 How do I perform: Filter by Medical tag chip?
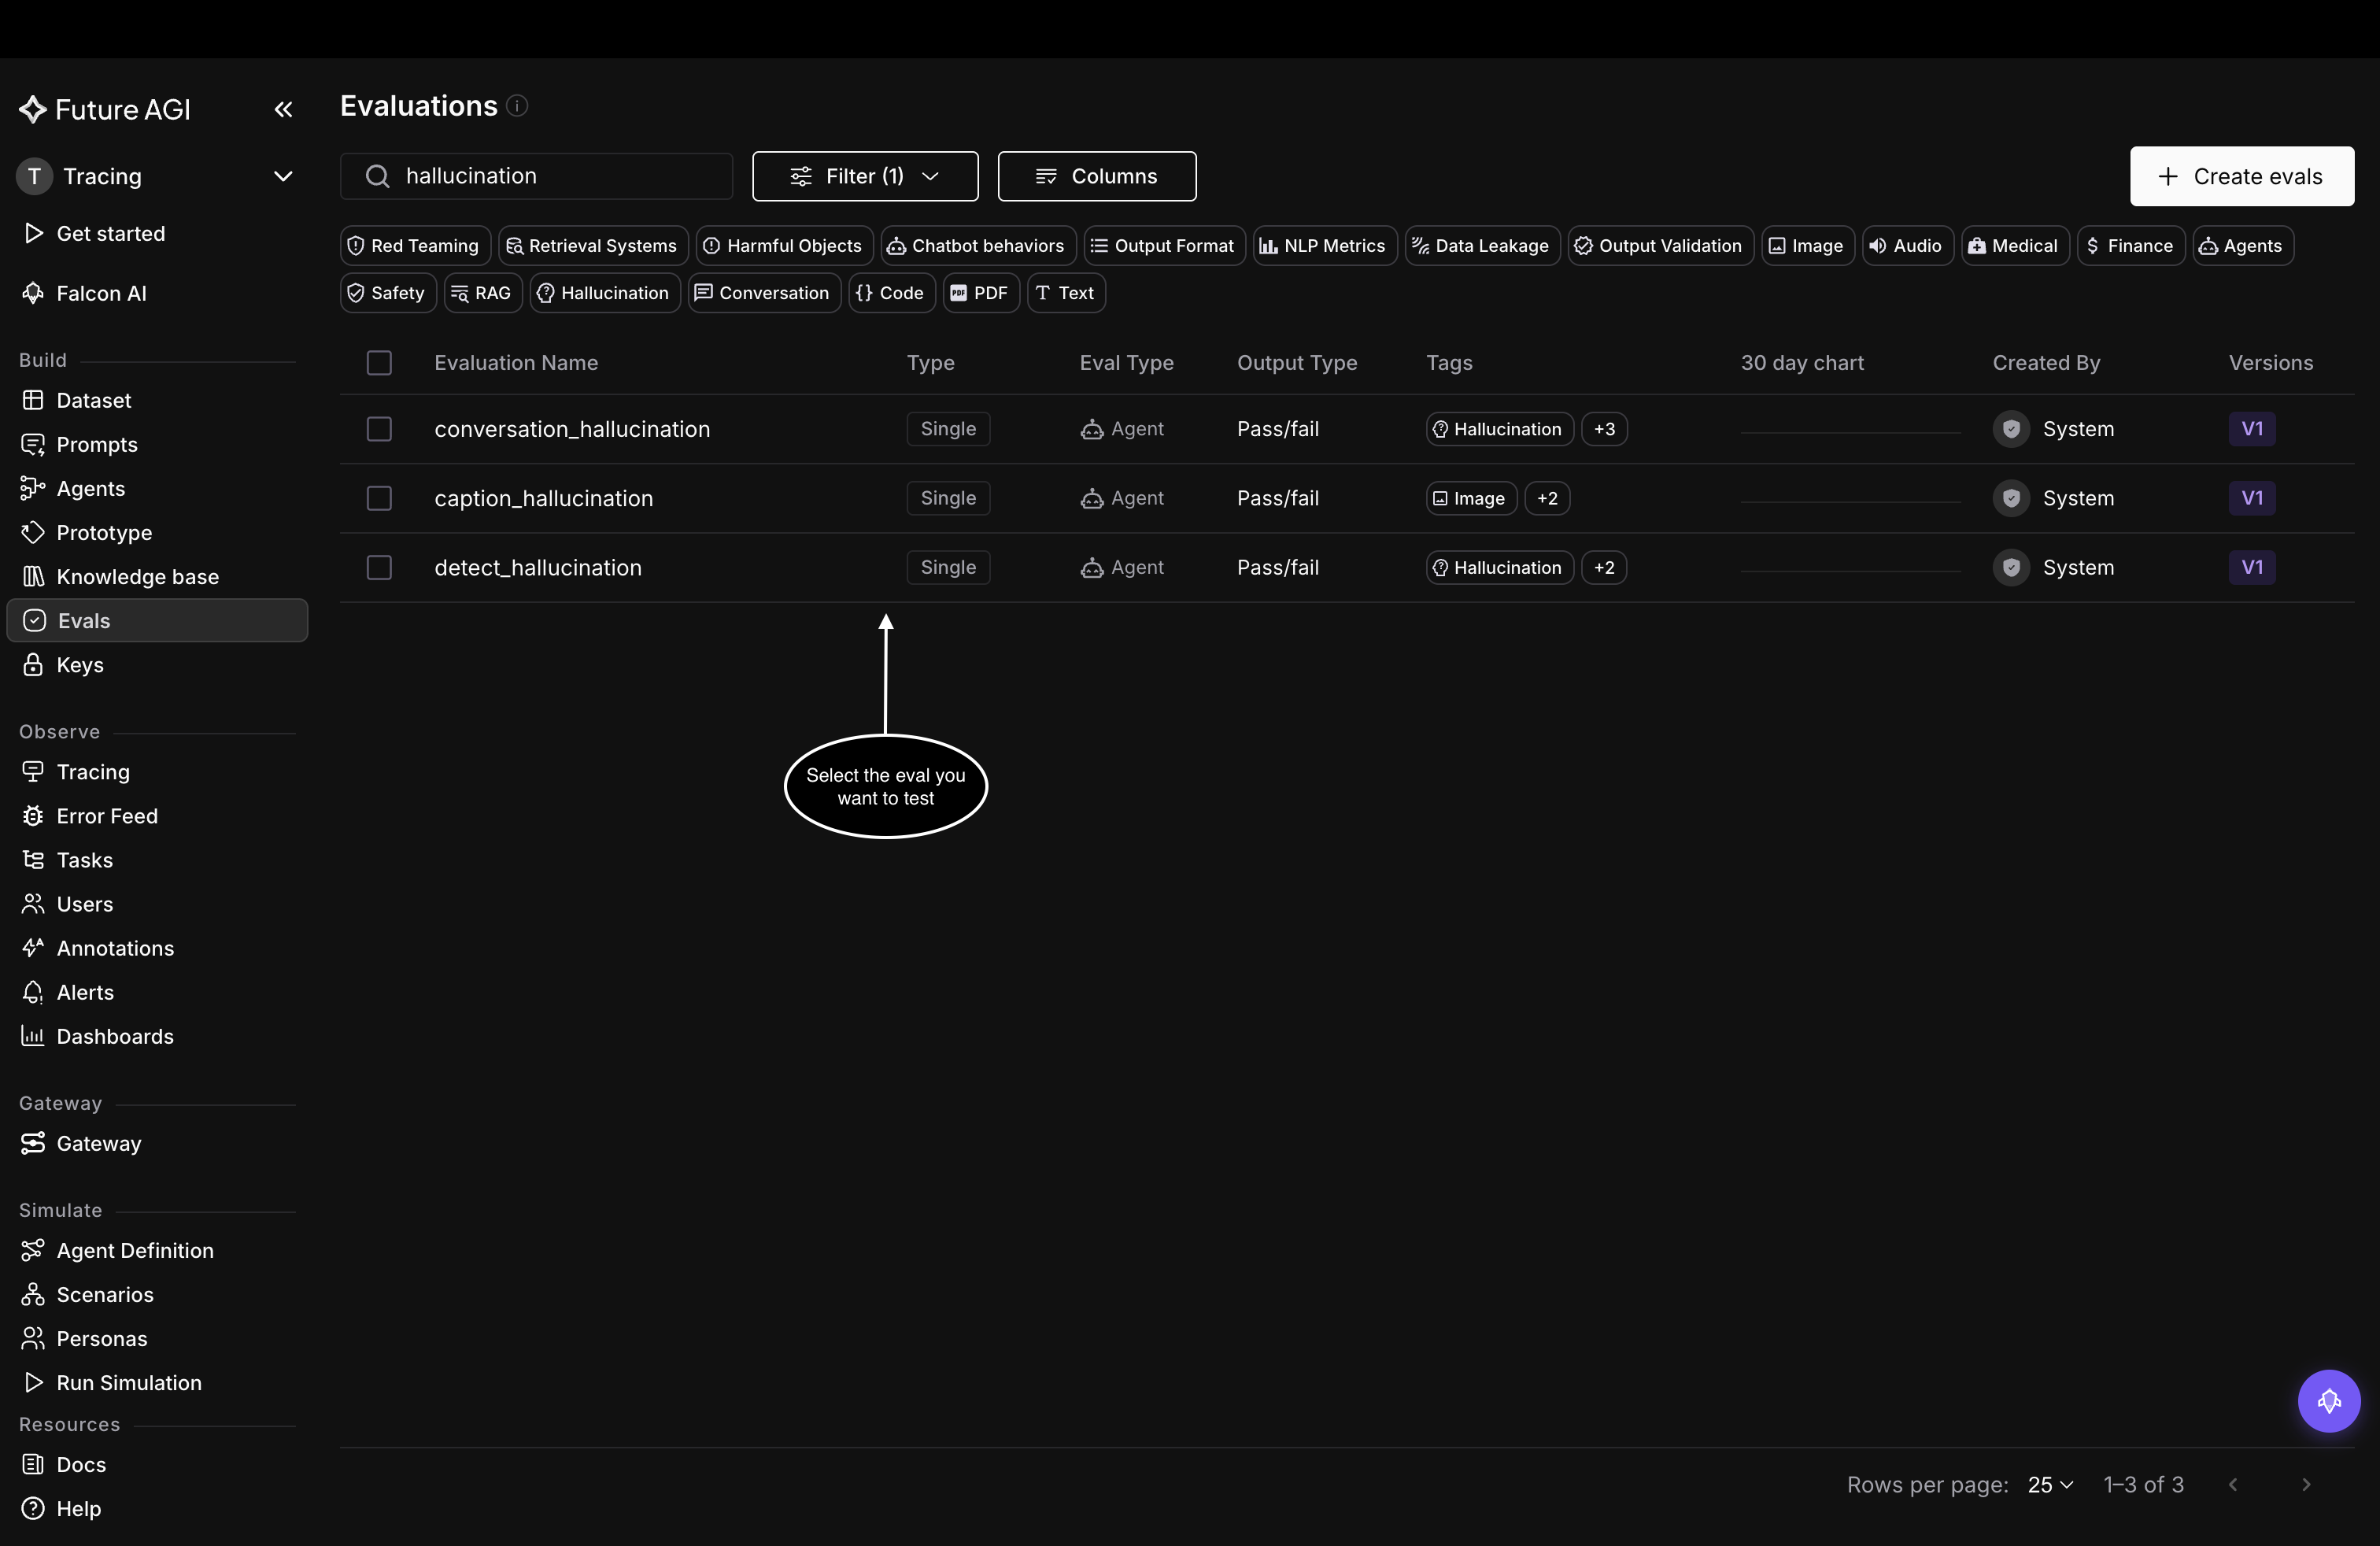tap(2014, 245)
